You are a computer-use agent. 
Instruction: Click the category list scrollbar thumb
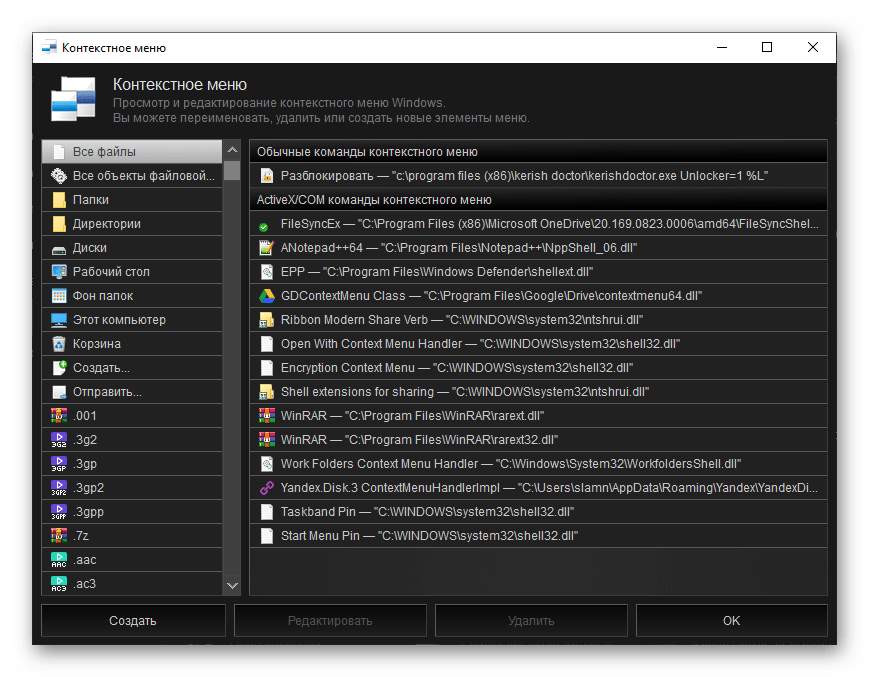point(232,170)
